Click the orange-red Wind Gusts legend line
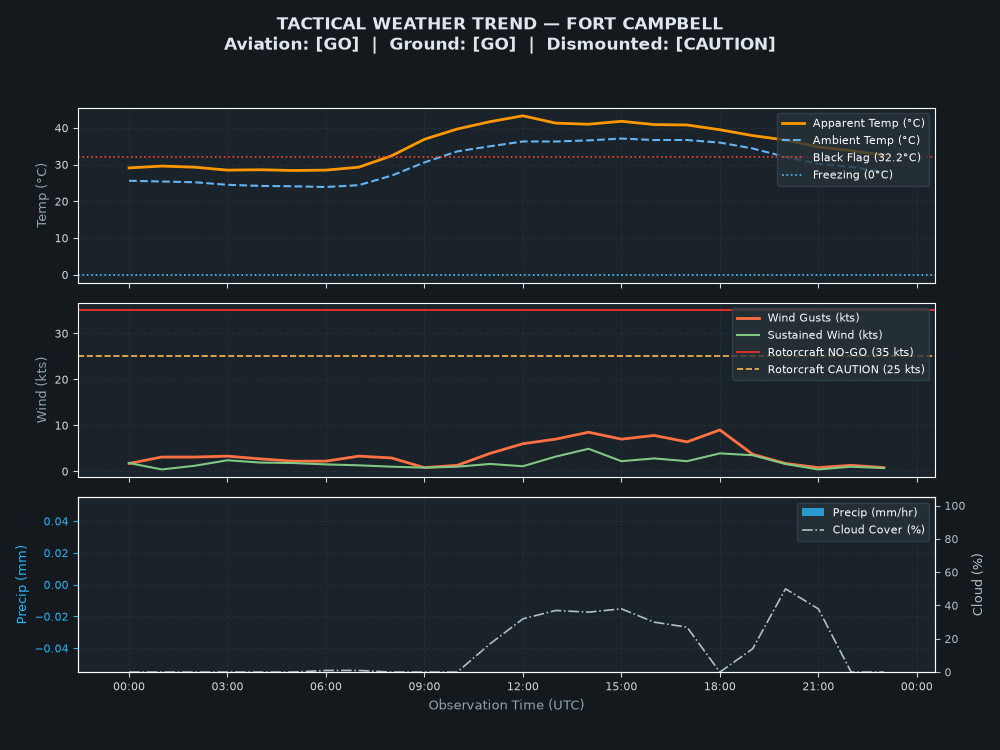 pyautogui.click(x=748, y=318)
